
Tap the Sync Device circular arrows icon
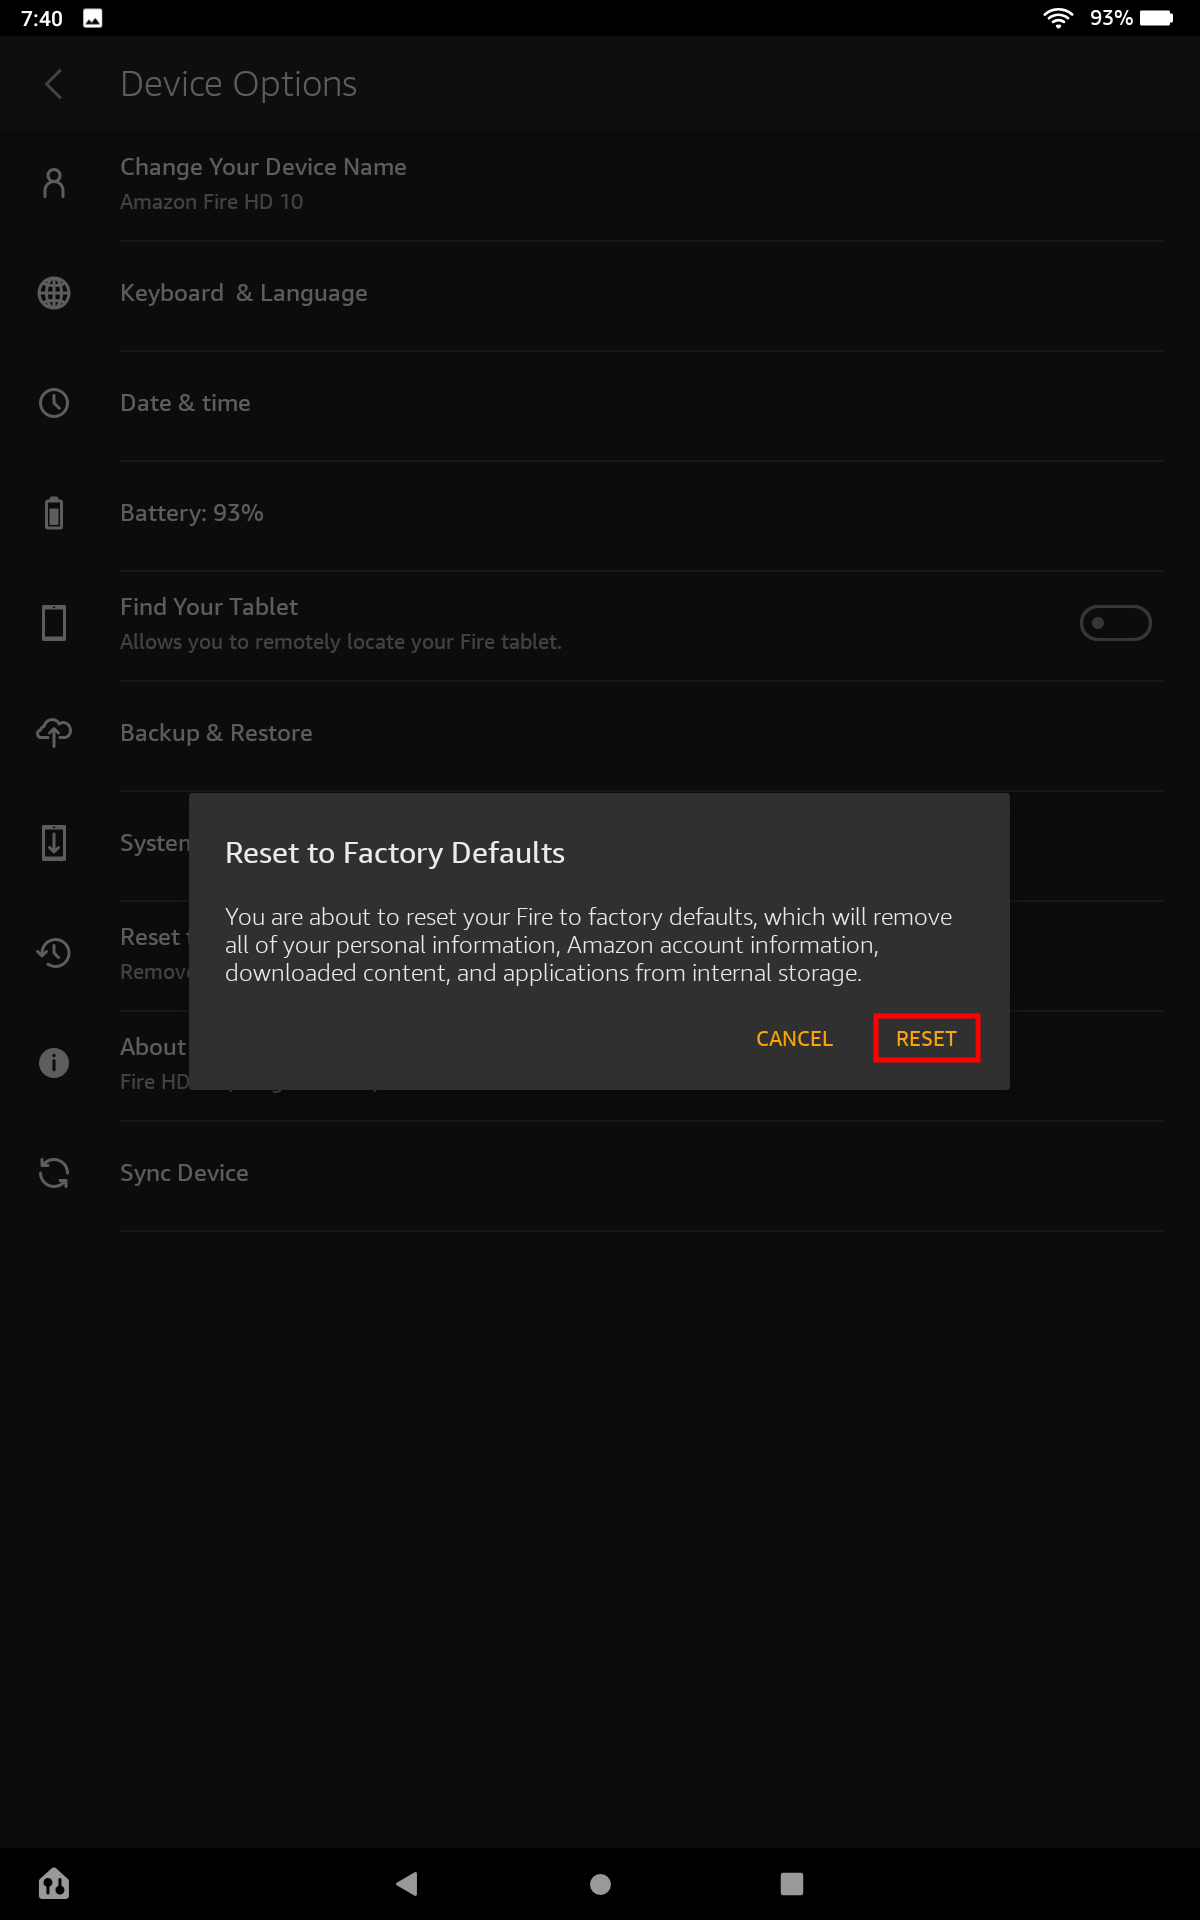pyautogui.click(x=54, y=1173)
